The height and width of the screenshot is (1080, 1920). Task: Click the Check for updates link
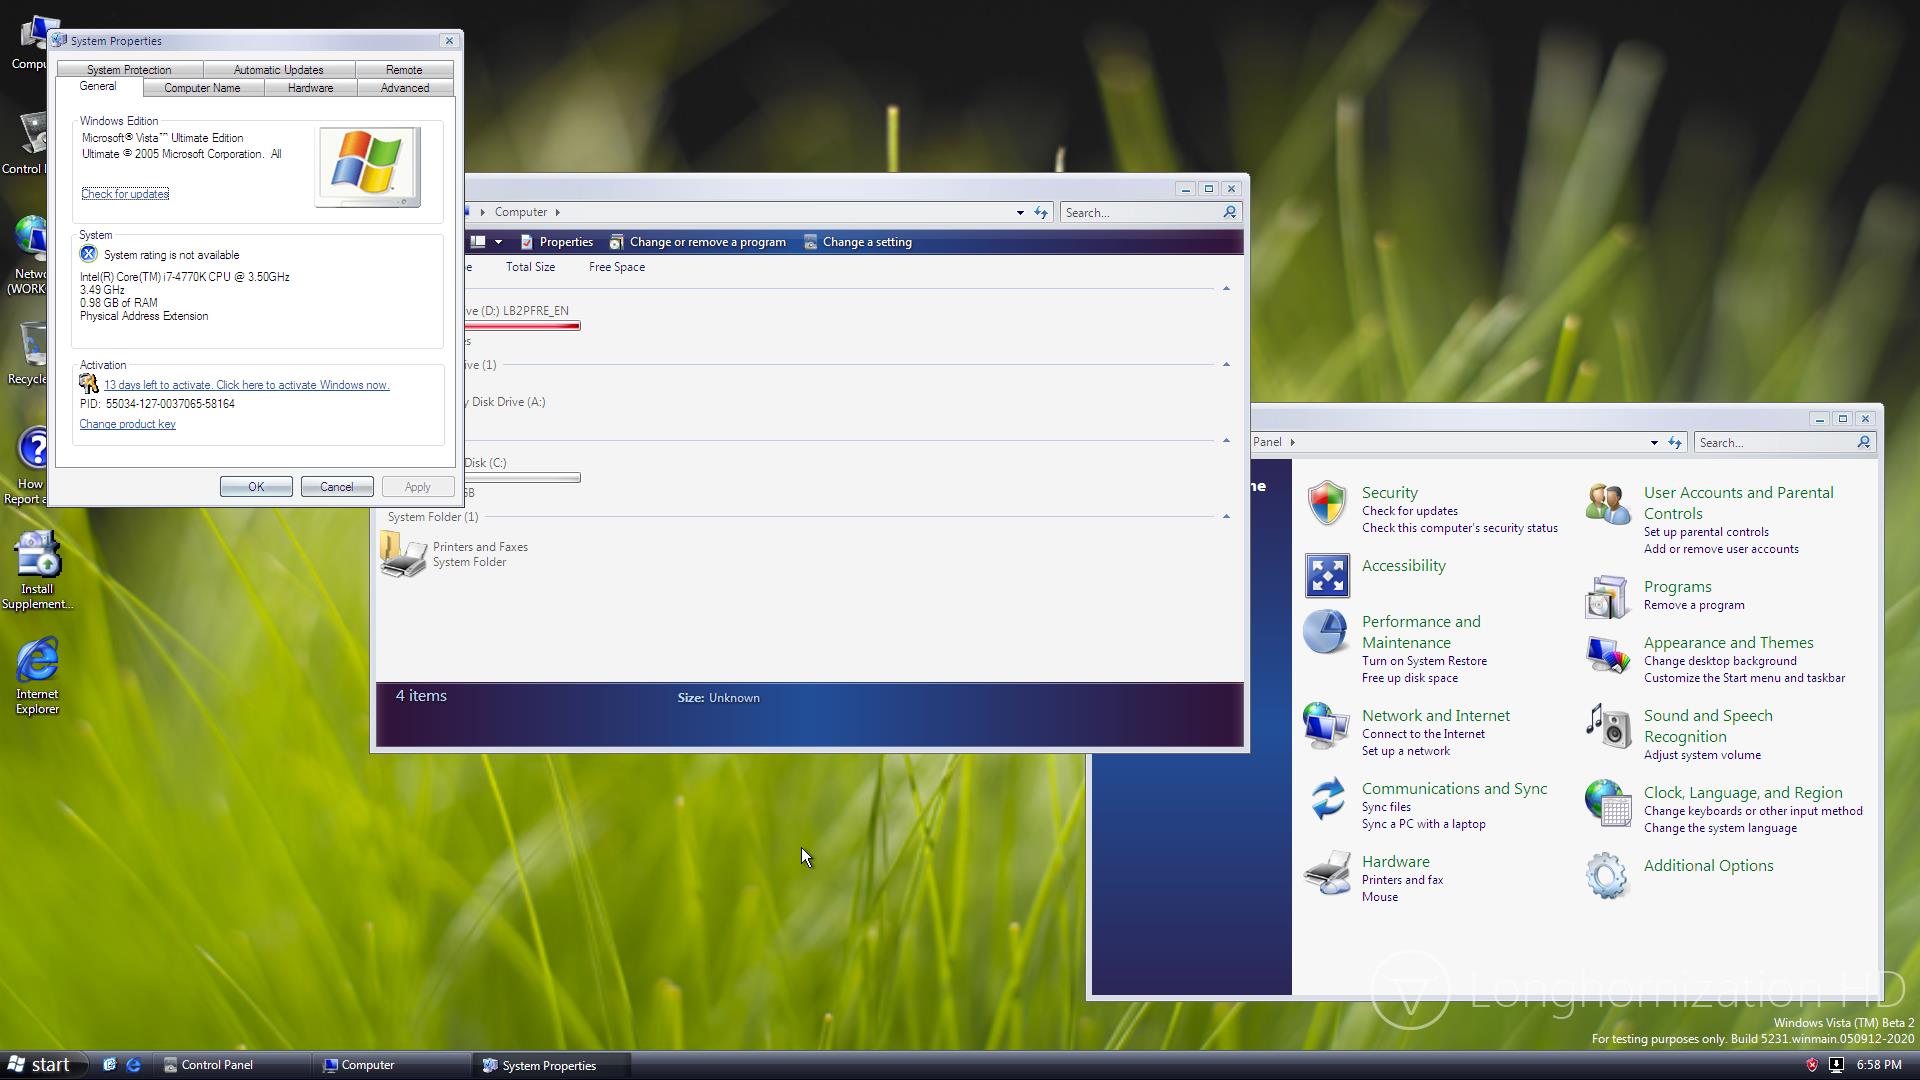pyautogui.click(x=125, y=194)
